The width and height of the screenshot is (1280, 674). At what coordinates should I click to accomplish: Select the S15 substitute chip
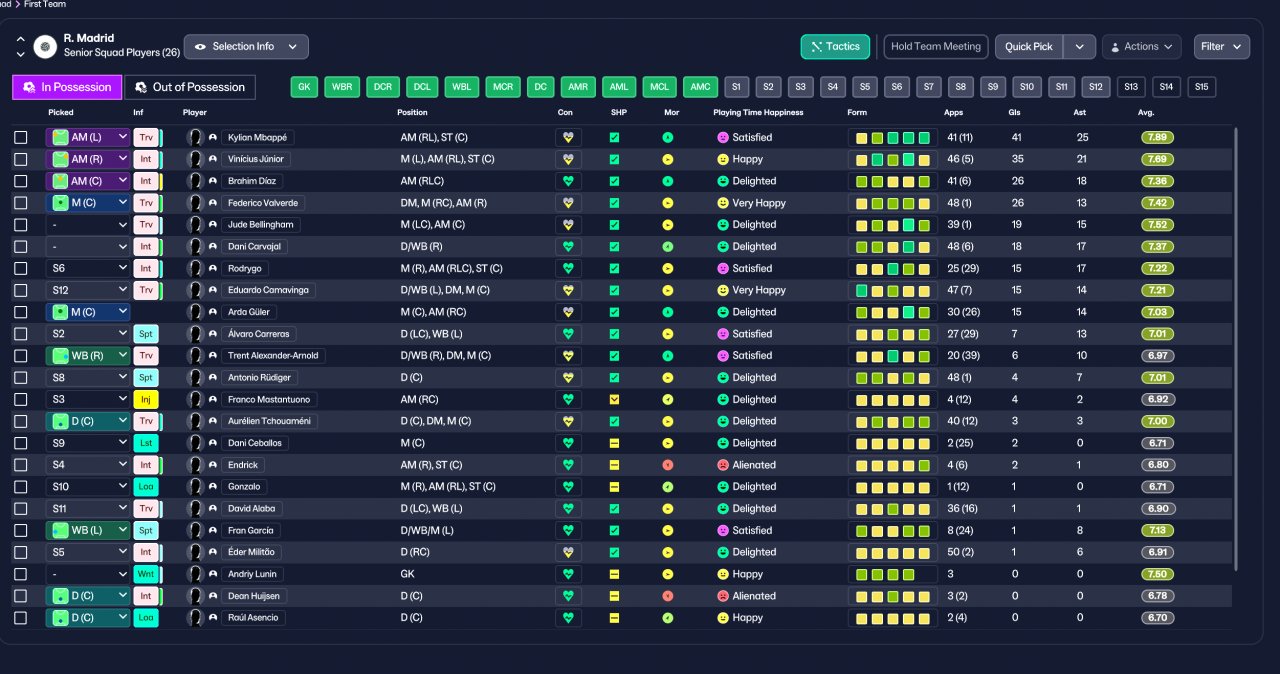tap(1202, 87)
